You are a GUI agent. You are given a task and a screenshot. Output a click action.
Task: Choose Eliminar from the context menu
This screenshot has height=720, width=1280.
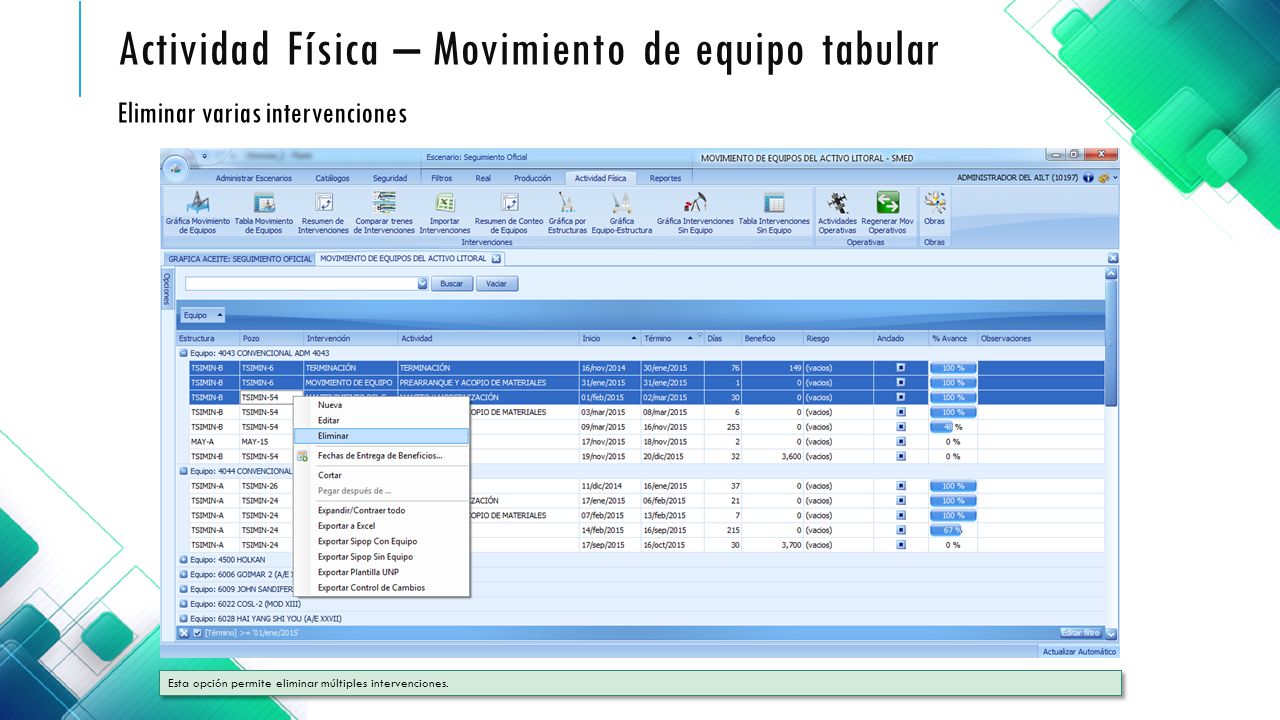pos(381,436)
